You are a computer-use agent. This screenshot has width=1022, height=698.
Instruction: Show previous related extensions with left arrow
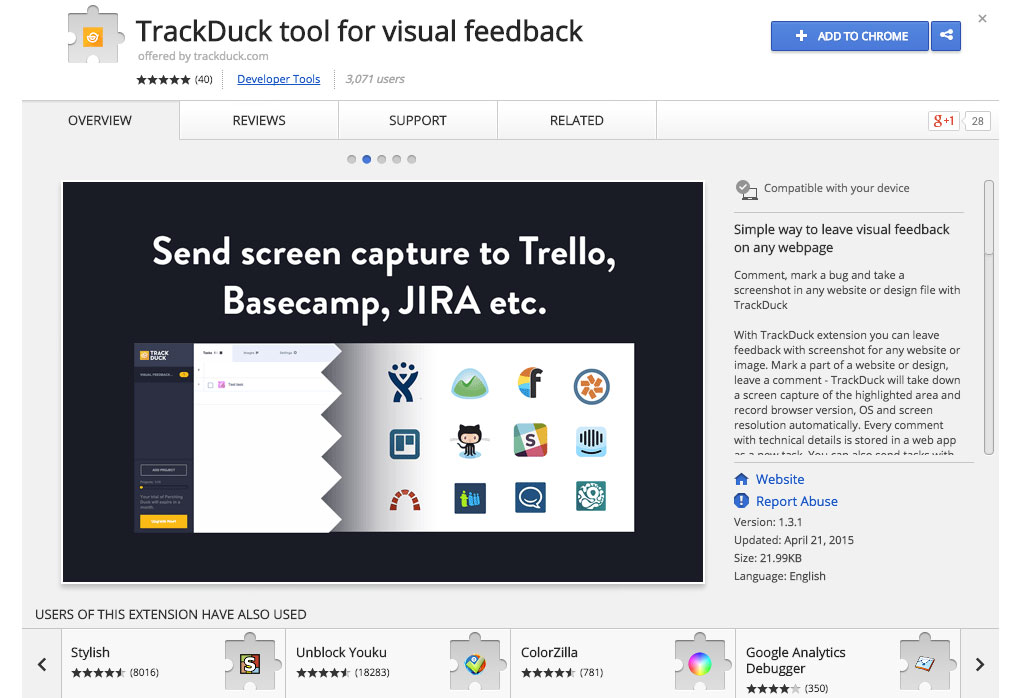(x=42, y=664)
